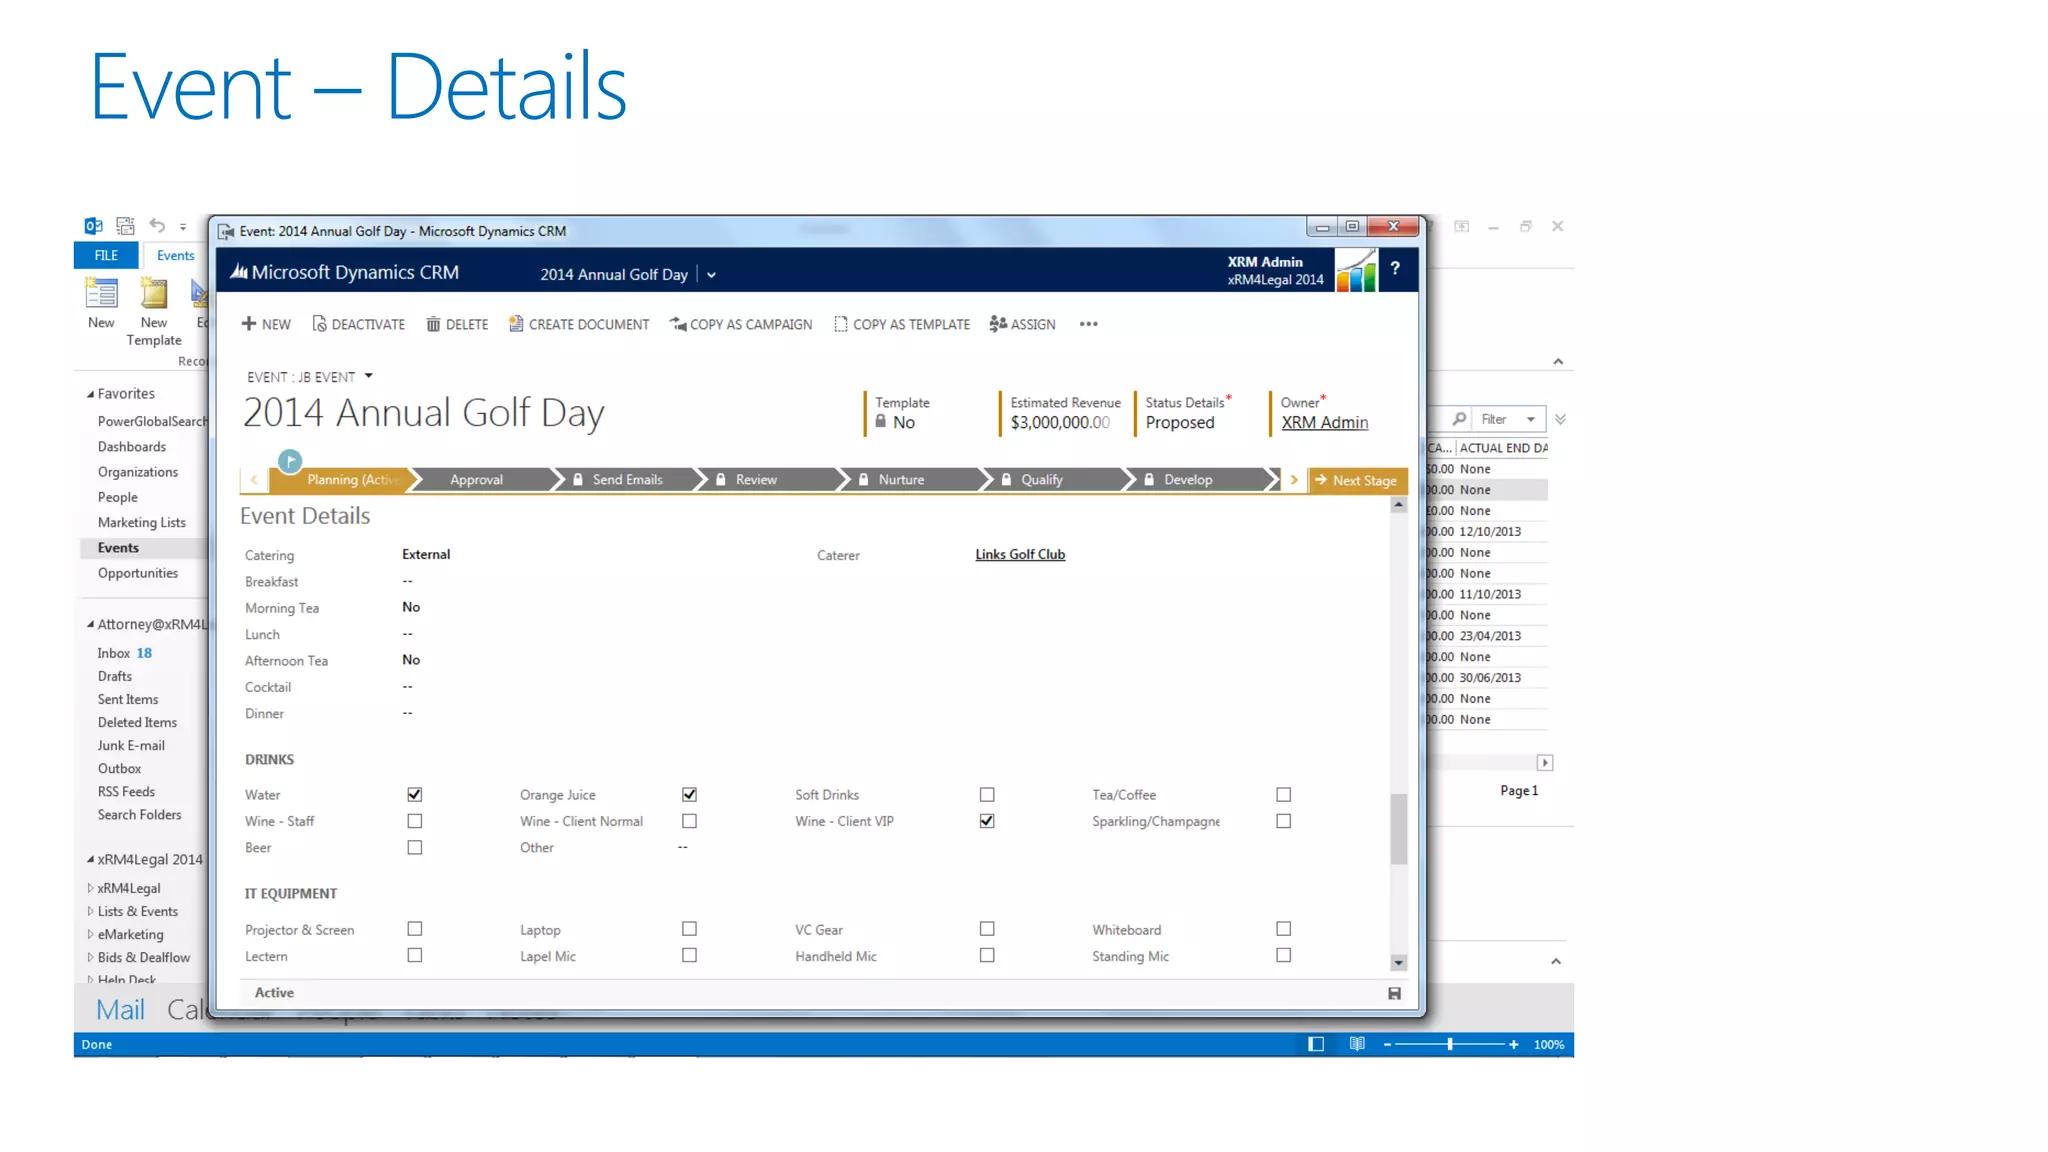
Task: Click the save disk icon in footer
Action: point(1394,993)
